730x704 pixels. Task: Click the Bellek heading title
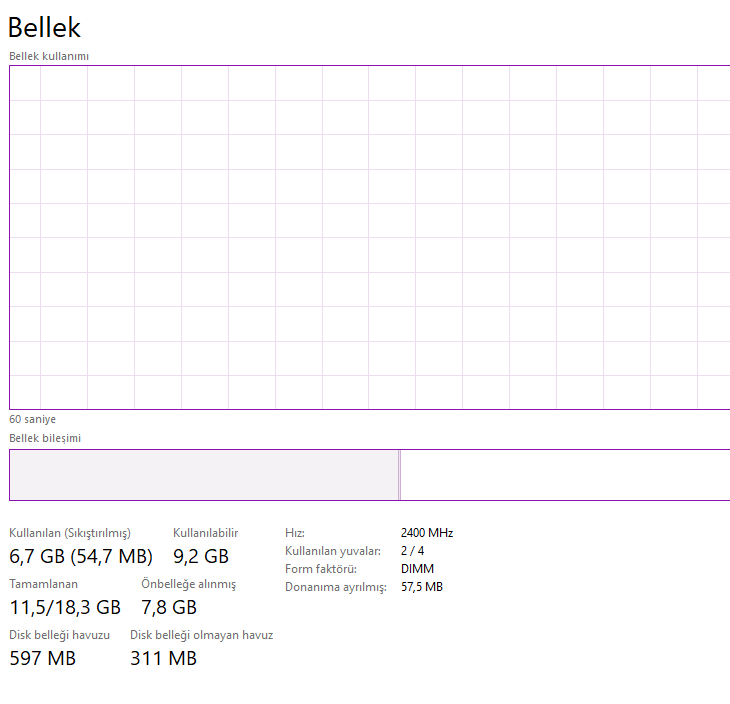point(44,28)
